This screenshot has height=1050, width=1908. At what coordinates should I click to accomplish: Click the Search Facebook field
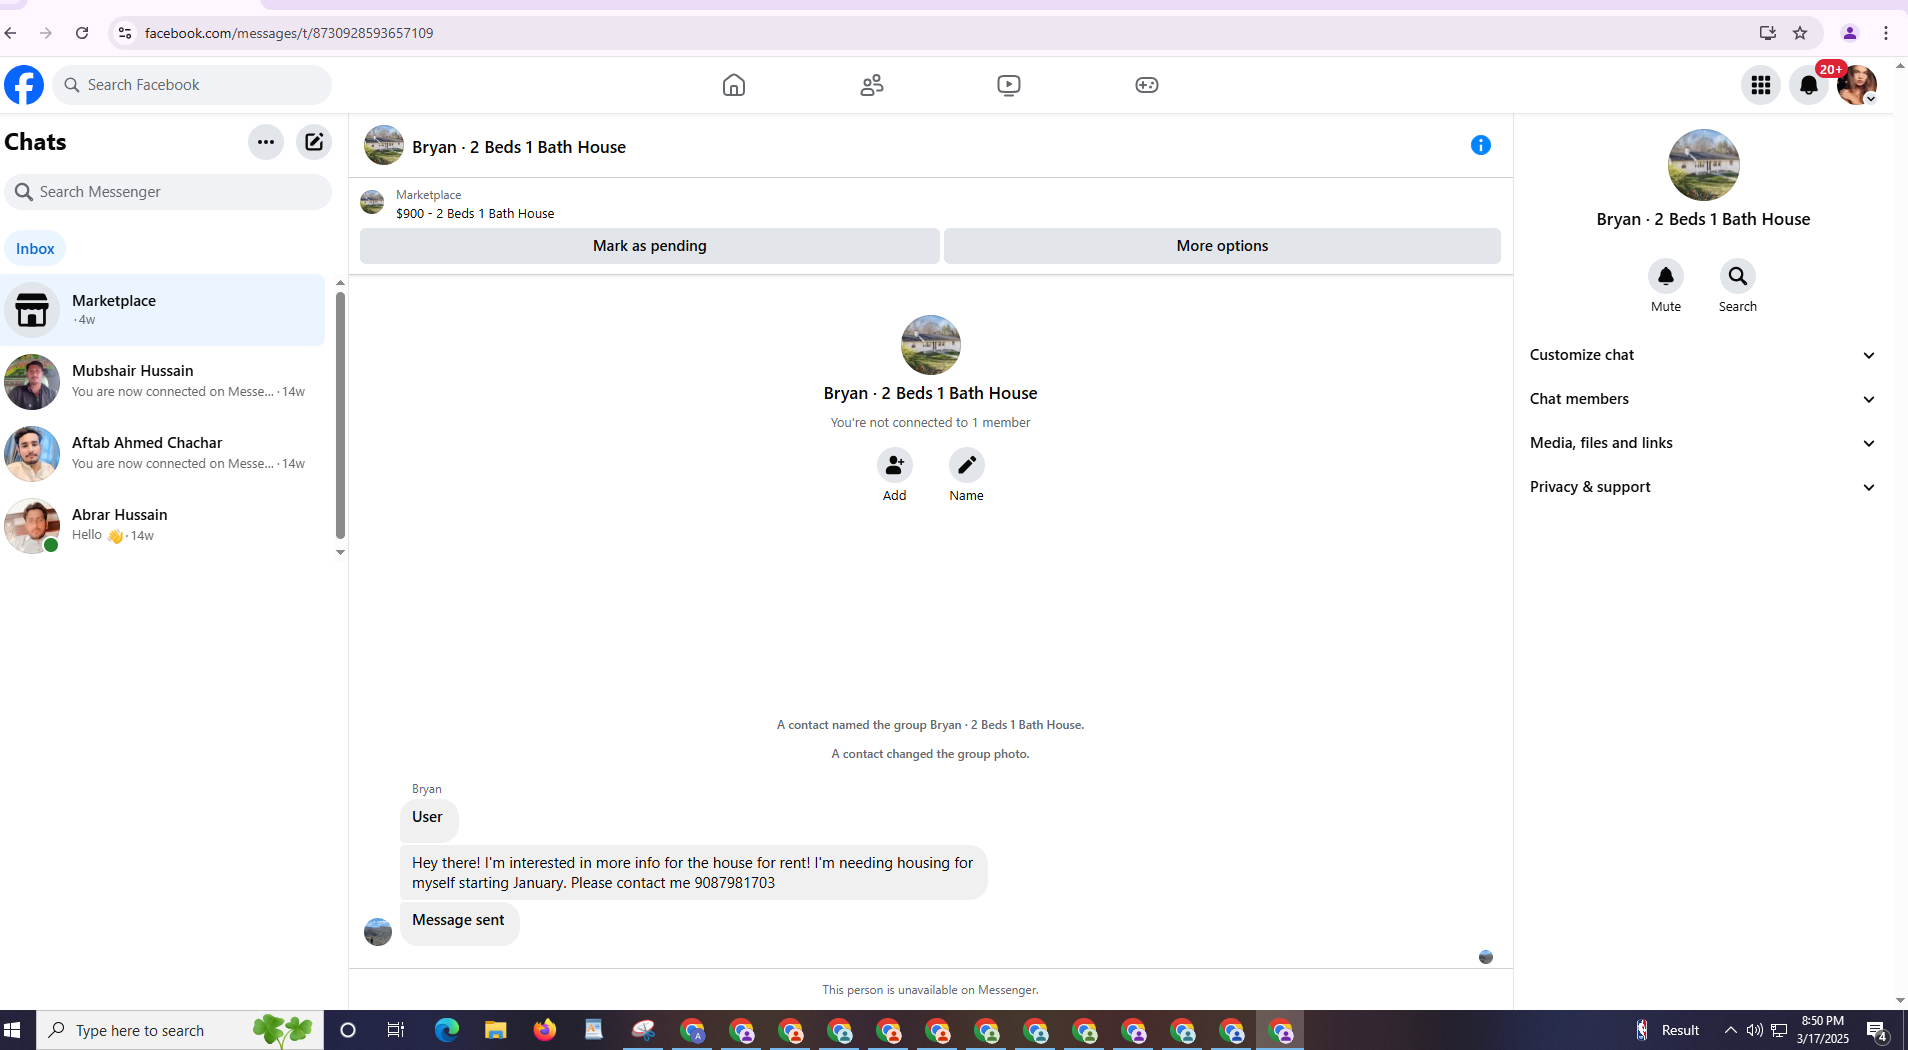point(193,85)
